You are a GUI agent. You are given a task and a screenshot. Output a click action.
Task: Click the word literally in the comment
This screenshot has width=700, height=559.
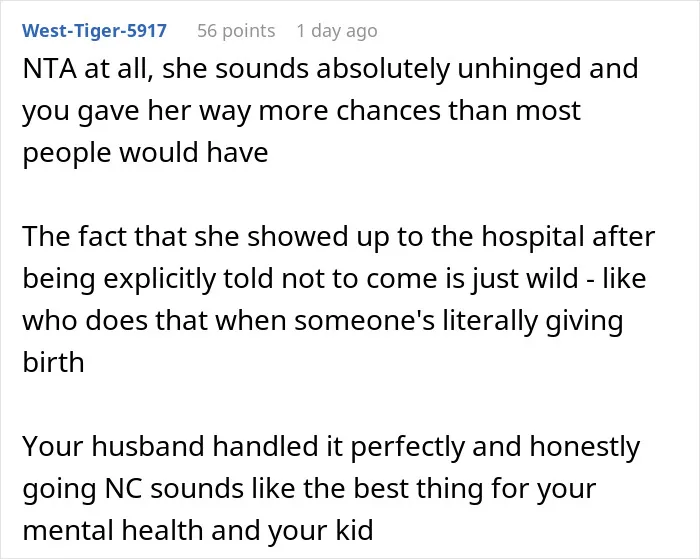(x=490, y=321)
